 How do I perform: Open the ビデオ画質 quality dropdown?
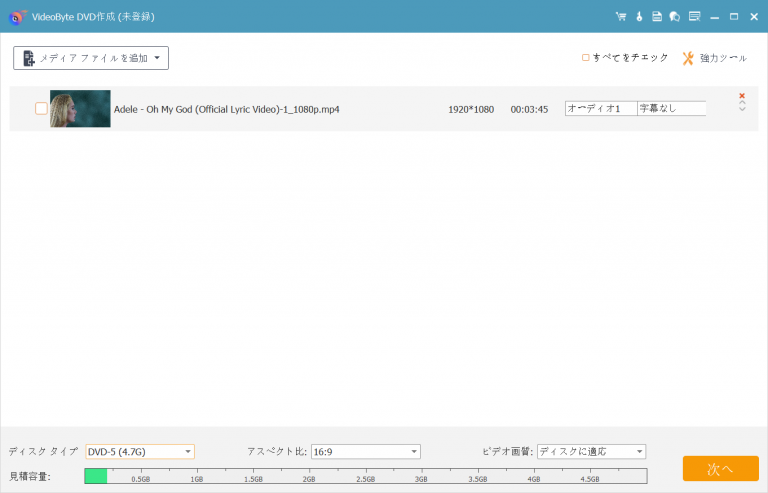[x=591, y=452]
